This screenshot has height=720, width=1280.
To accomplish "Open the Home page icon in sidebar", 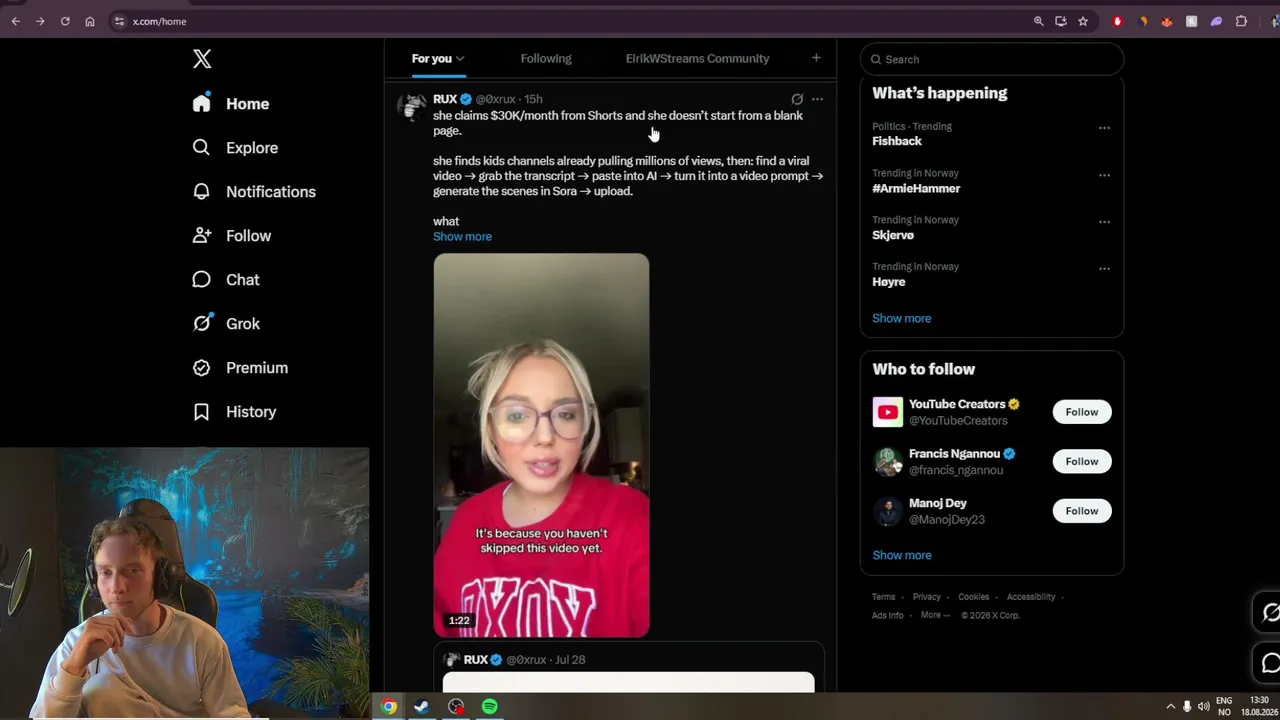I will [202, 103].
